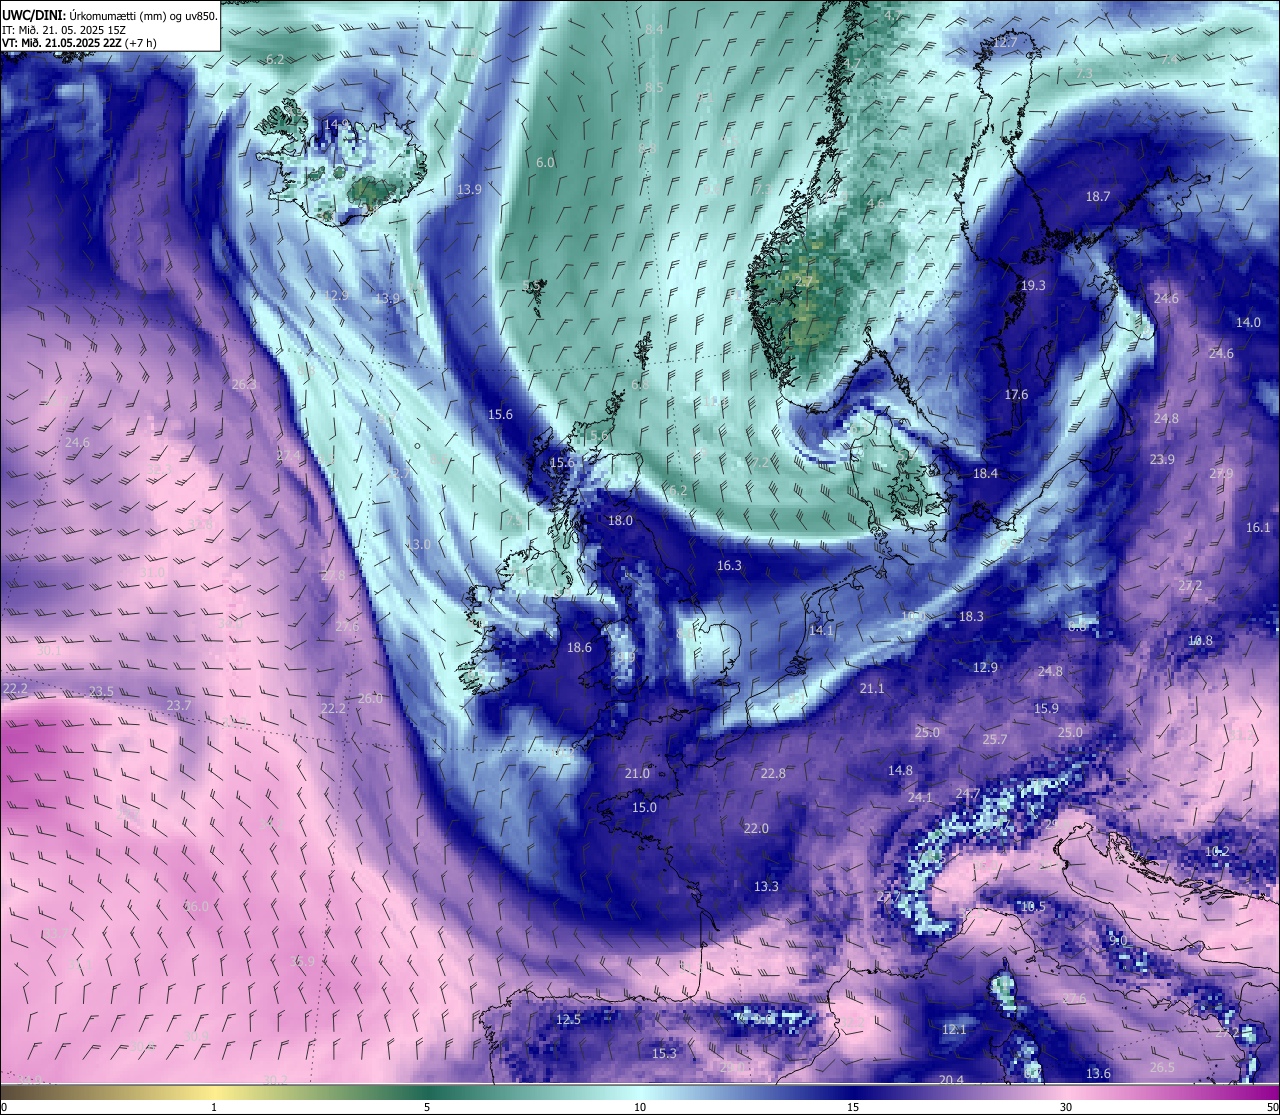Click the '19.3' value on the map

(x=1033, y=285)
